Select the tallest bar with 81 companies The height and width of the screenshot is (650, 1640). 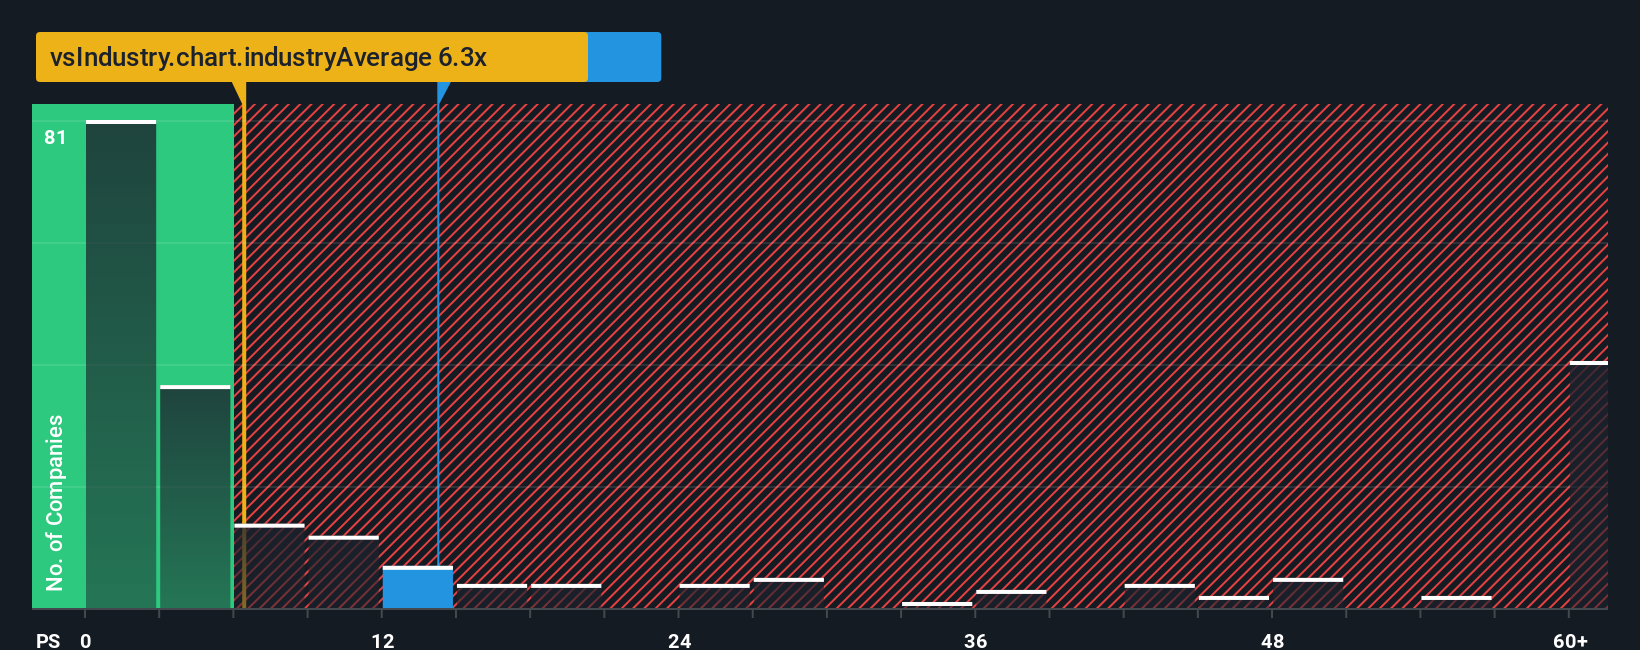tap(121, 365)
